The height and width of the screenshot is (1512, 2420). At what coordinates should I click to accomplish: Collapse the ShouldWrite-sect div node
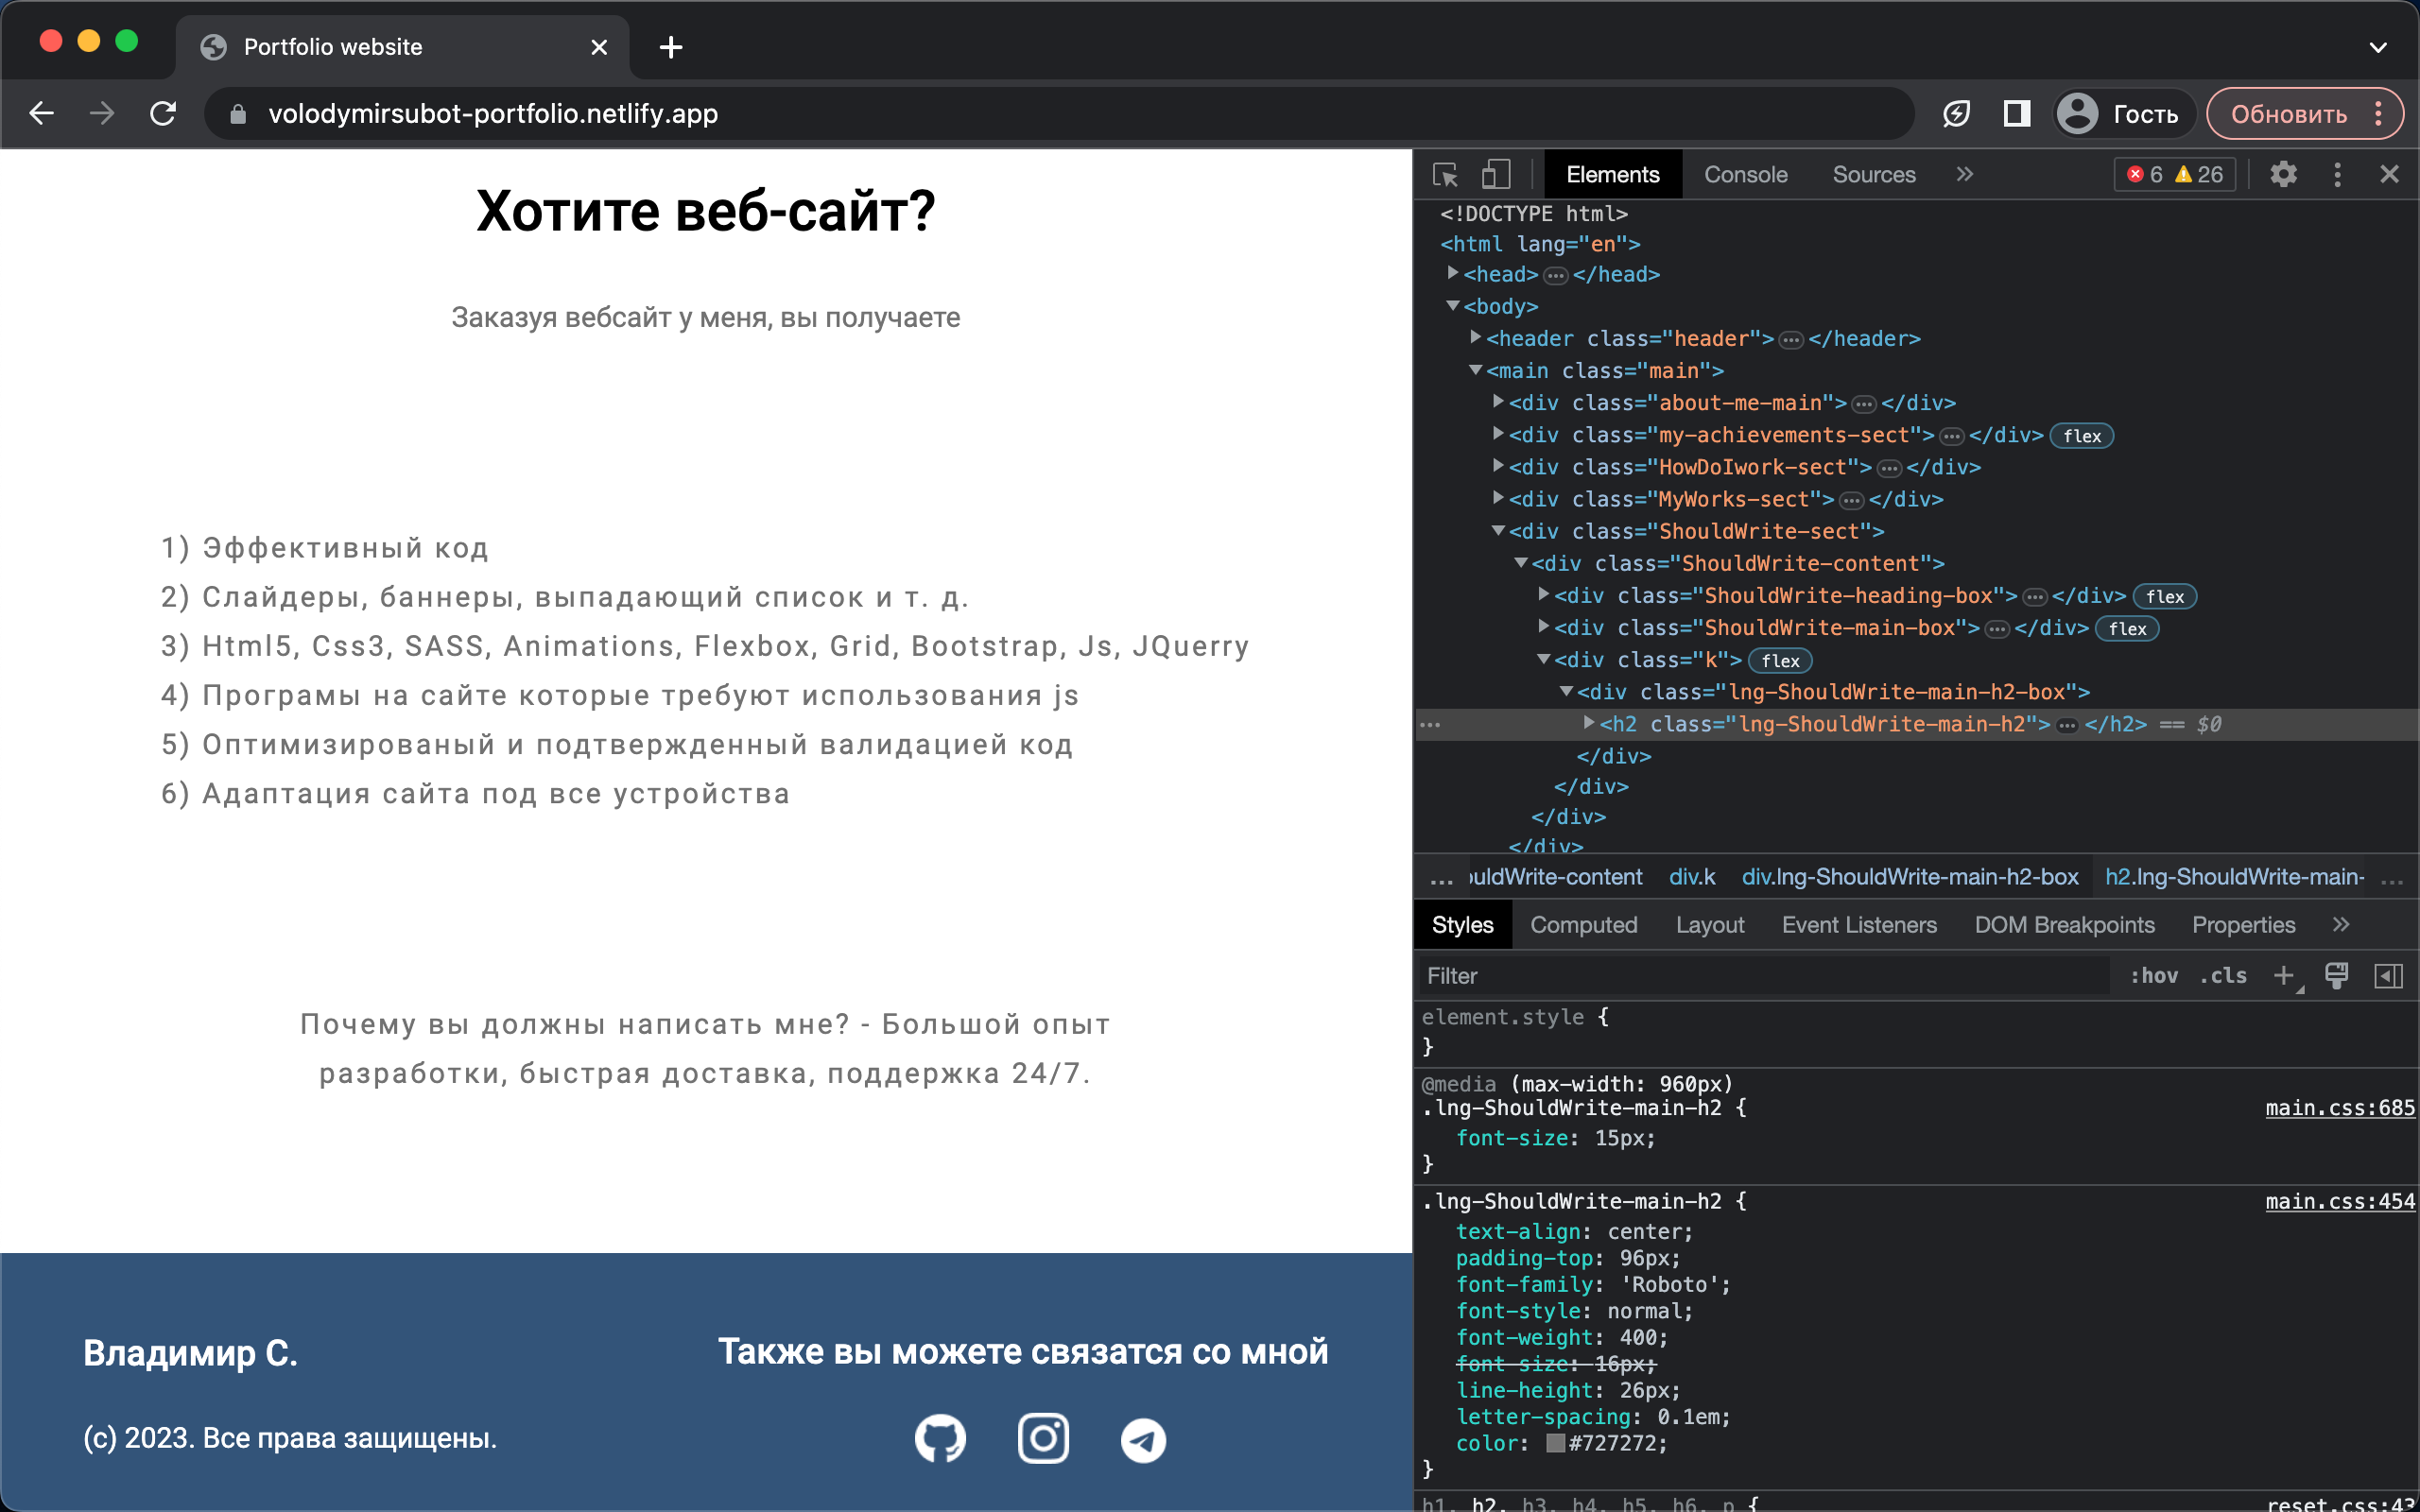point(1498,531)
